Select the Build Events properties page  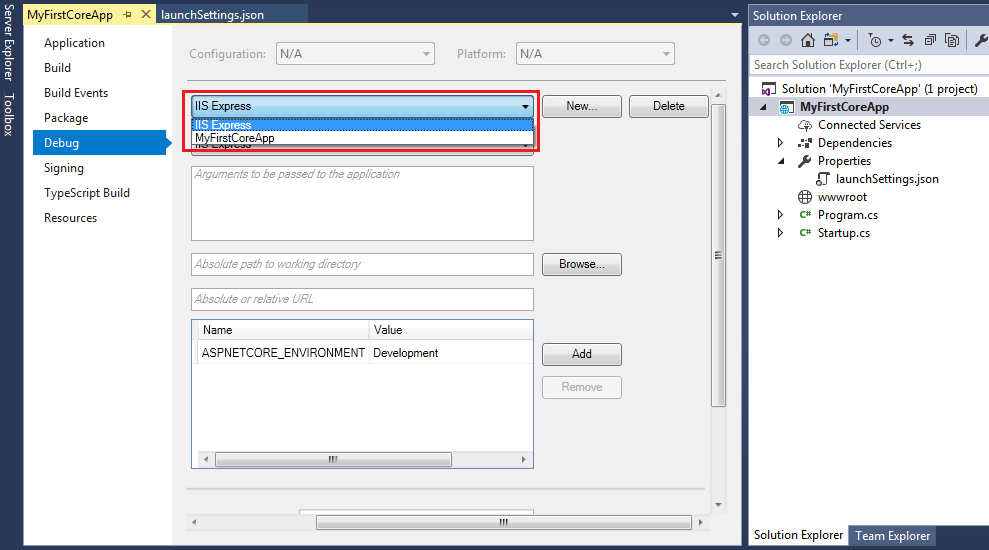[x=76, y=93]
